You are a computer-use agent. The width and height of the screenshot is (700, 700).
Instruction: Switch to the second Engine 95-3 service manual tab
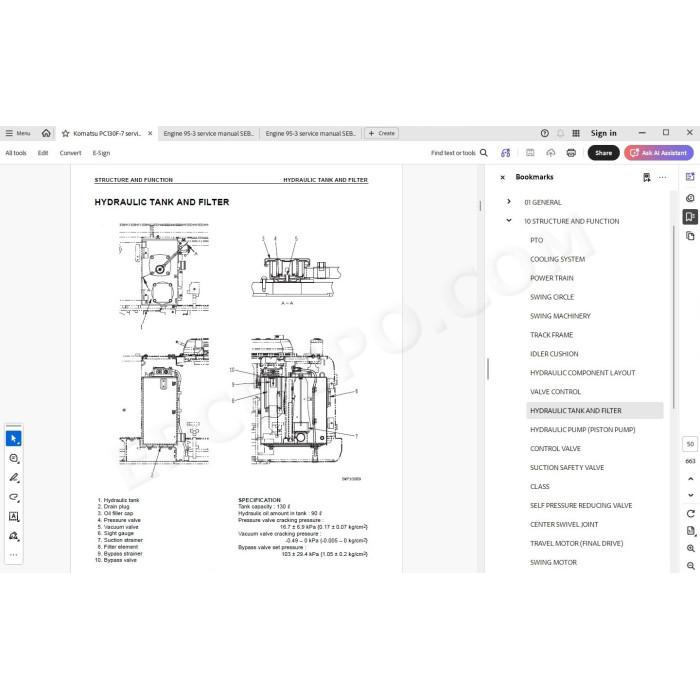[311, 133]
